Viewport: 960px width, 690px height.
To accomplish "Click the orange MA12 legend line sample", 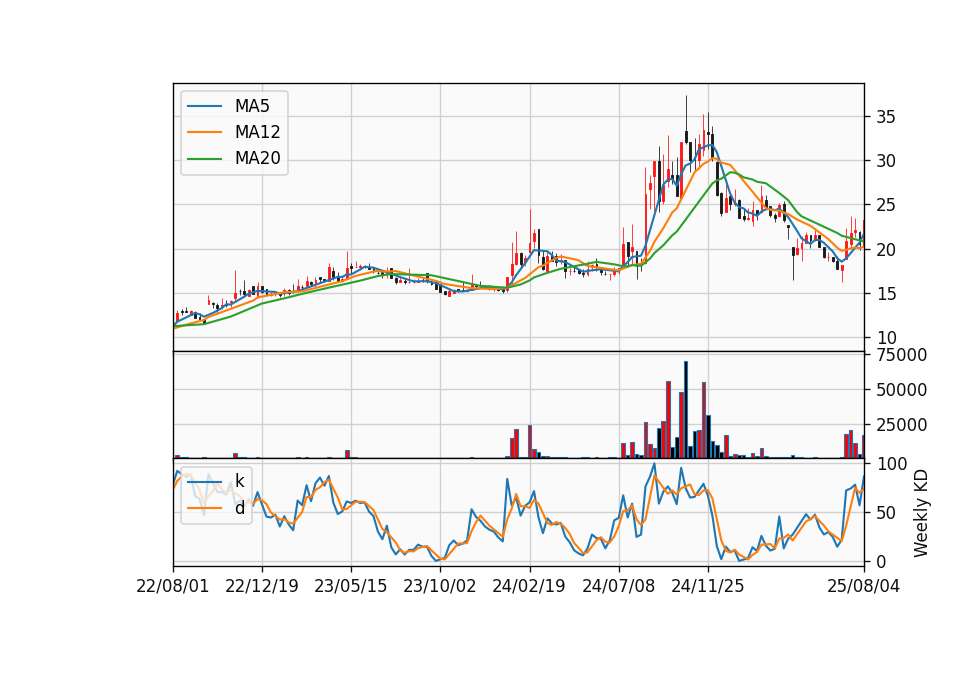I will (204, 132).
